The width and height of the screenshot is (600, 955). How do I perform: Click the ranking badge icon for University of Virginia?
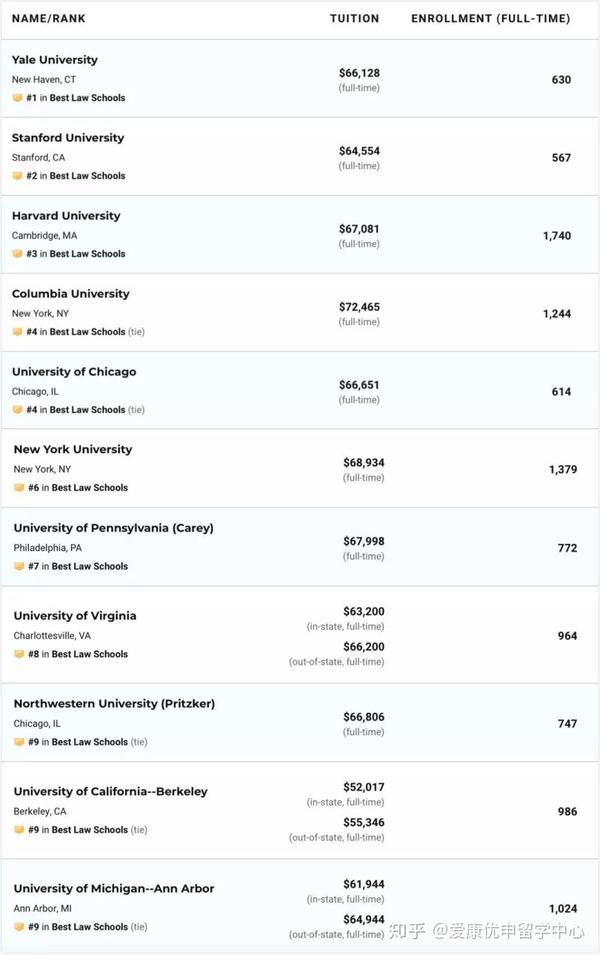19,654
